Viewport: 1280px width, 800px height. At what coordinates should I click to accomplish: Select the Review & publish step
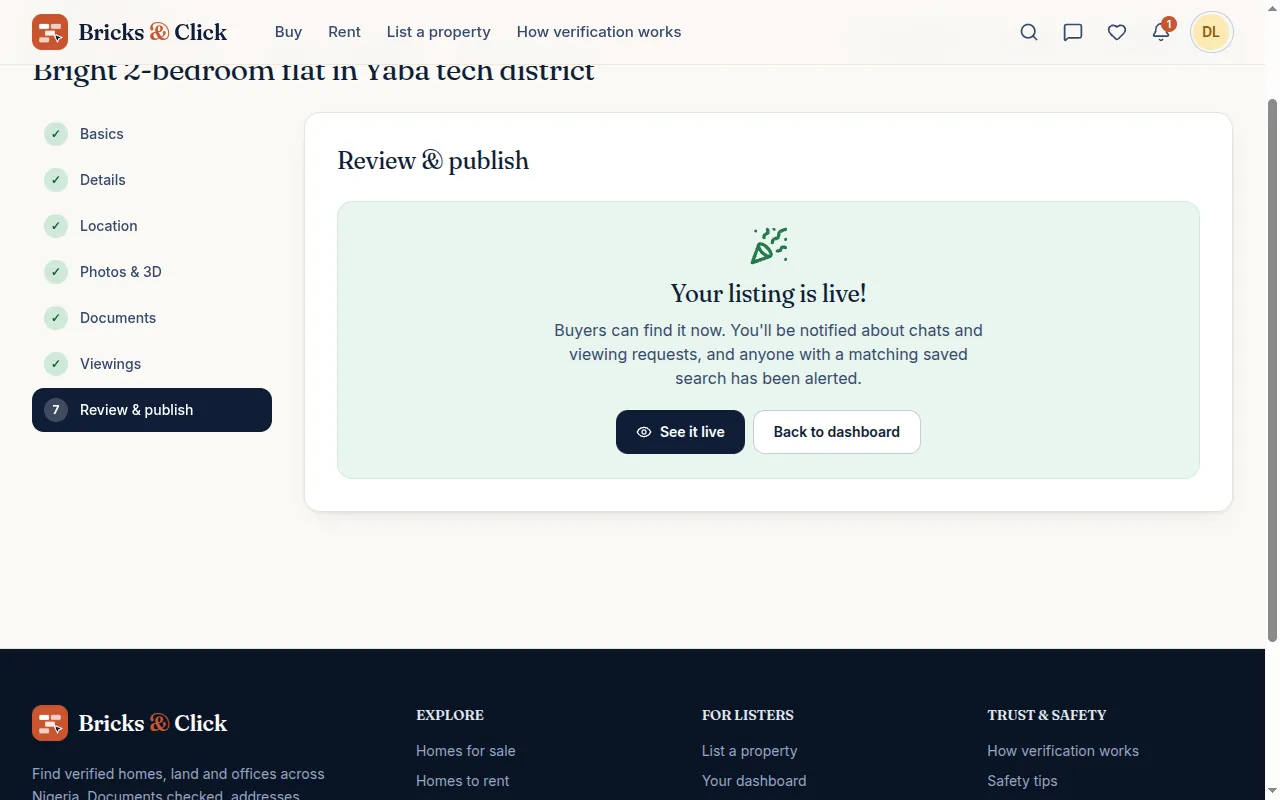152,410
